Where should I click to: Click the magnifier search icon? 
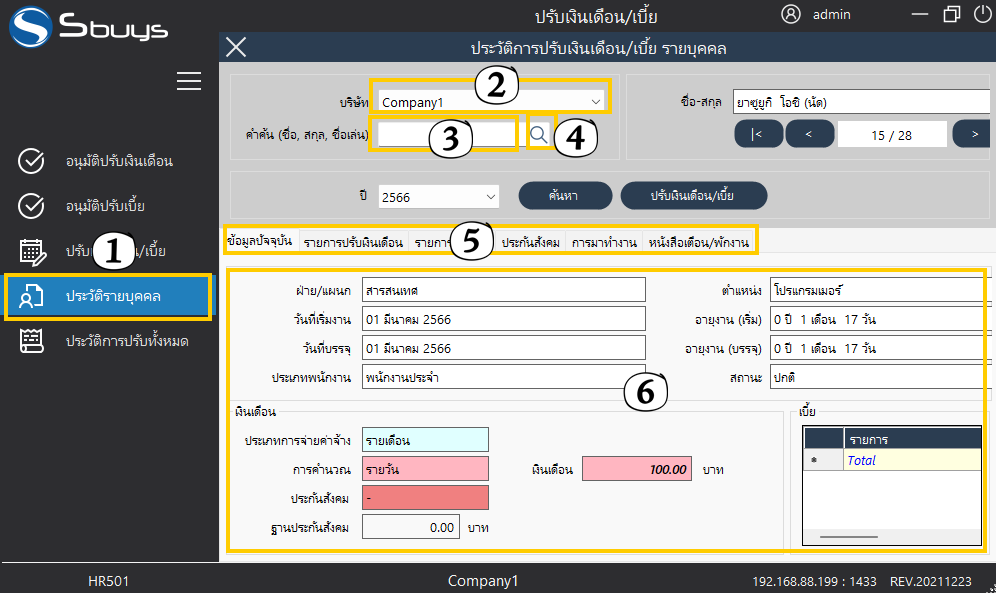(x=539, y=133)
